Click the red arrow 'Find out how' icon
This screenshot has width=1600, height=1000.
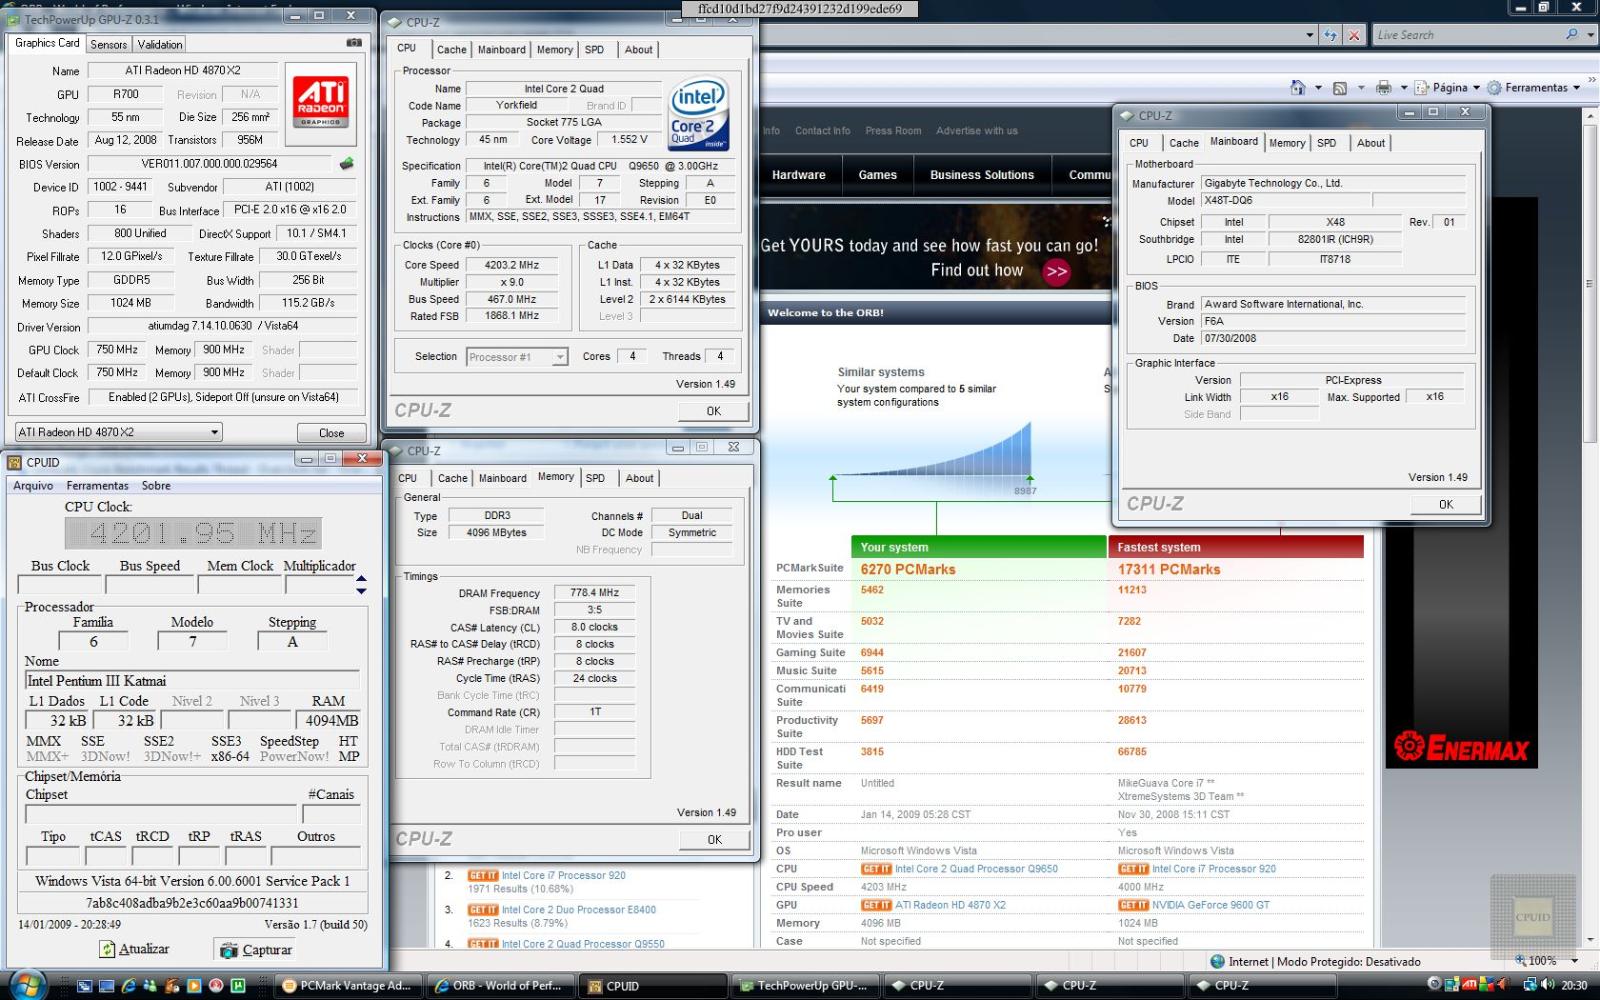pyautogui.click(x=1056, y=271)
